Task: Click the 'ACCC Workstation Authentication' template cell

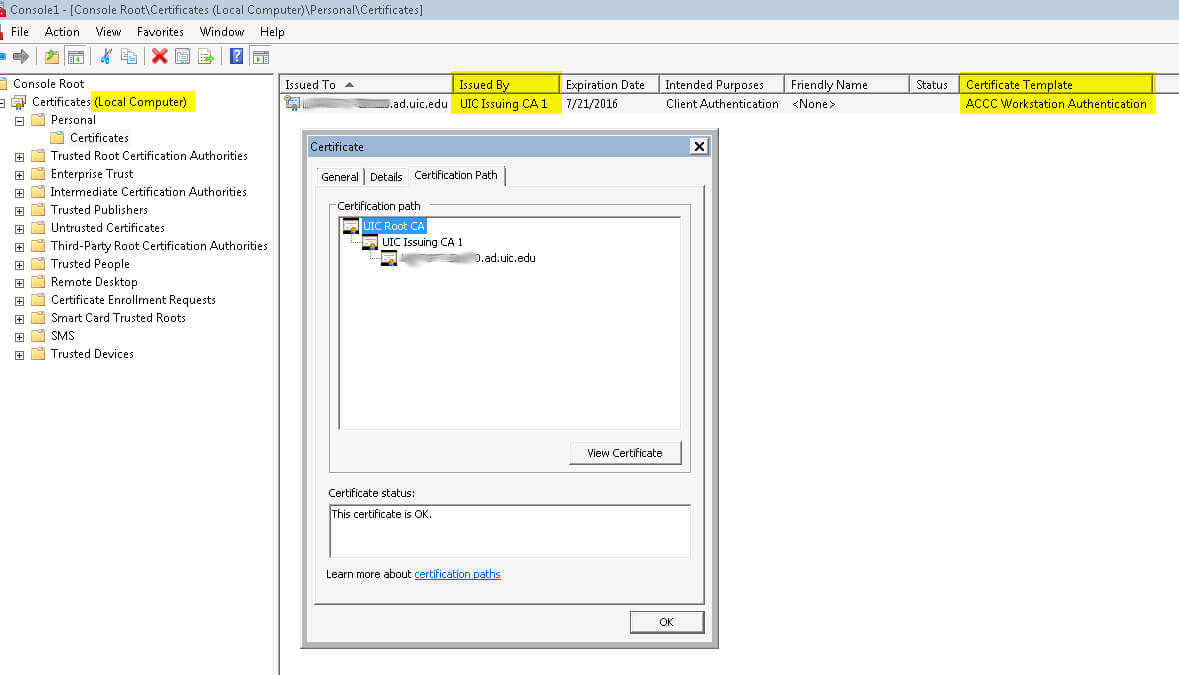Action: pyautogui.click(x=1056, y=104)
